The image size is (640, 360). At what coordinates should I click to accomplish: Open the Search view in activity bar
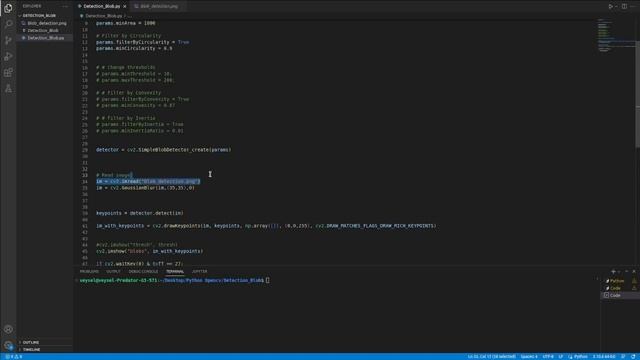(x=8, y=24)
